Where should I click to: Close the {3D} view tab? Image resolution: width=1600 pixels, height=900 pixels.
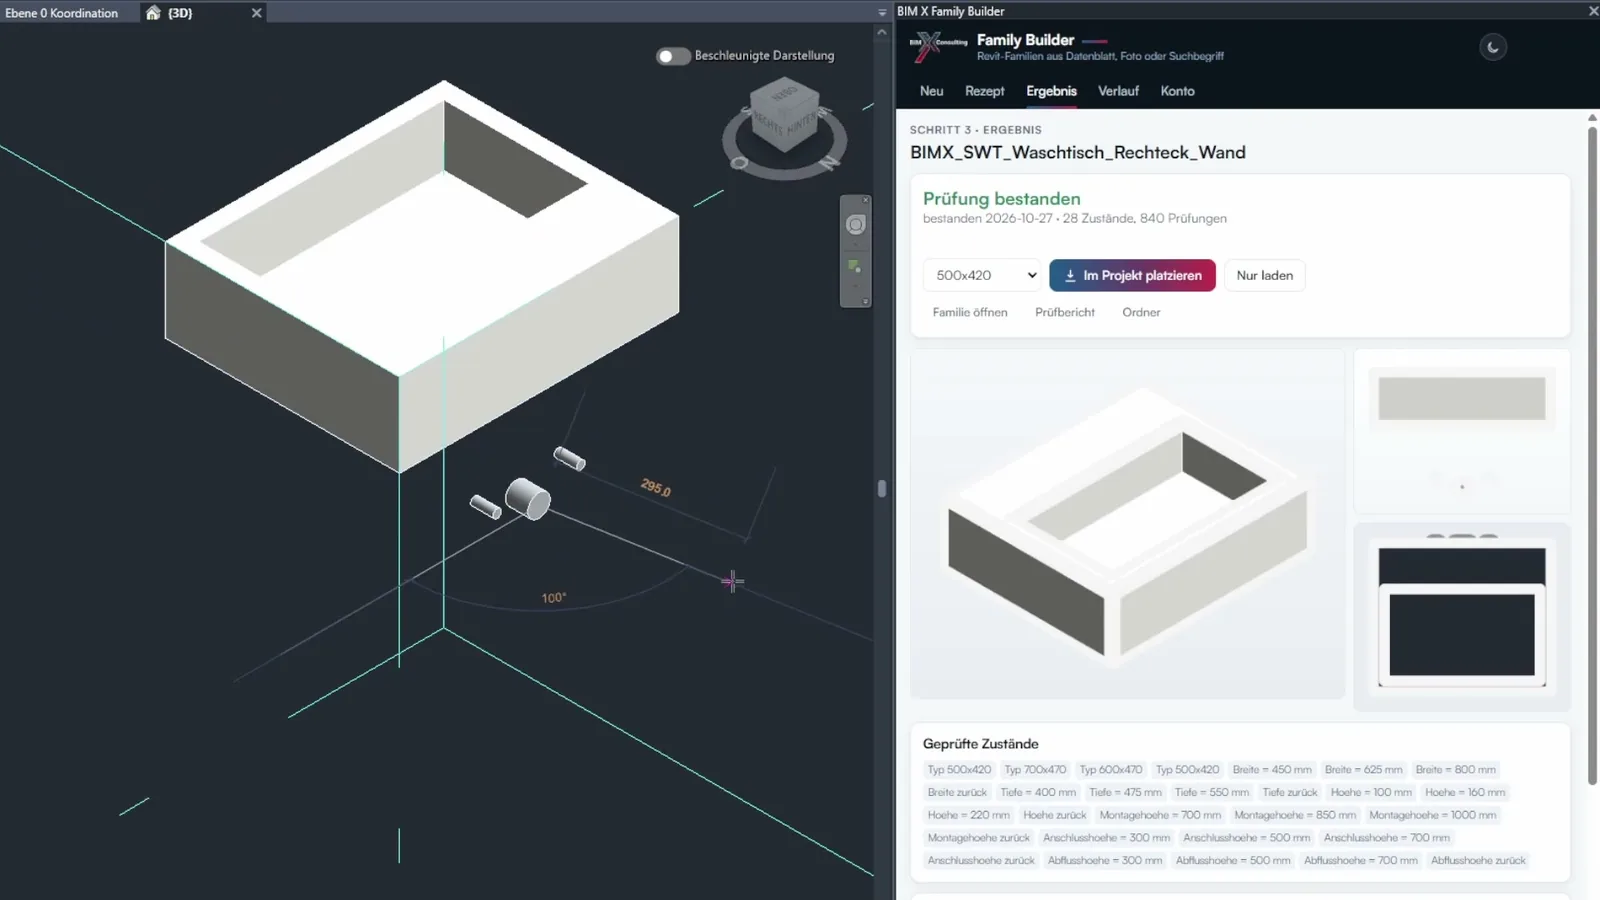257,13
